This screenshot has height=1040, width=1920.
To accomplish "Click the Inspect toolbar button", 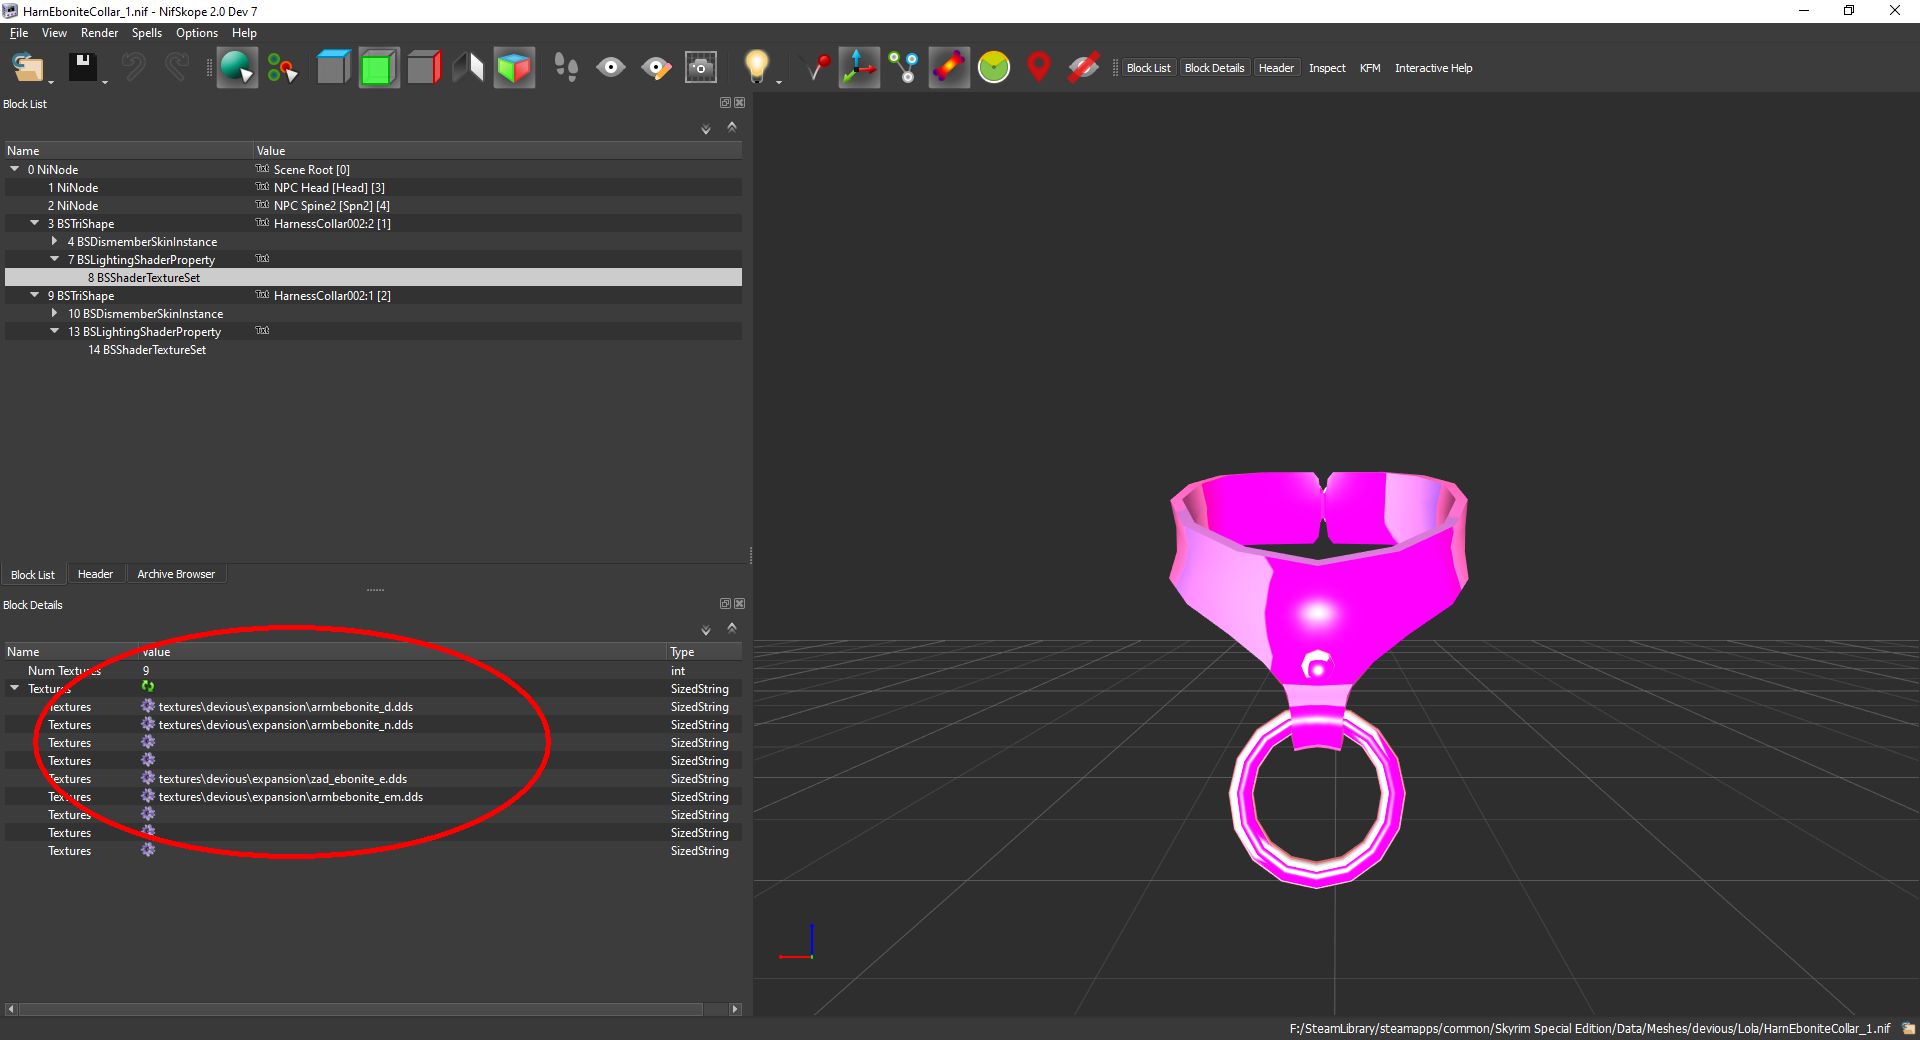I will 1327,68.
